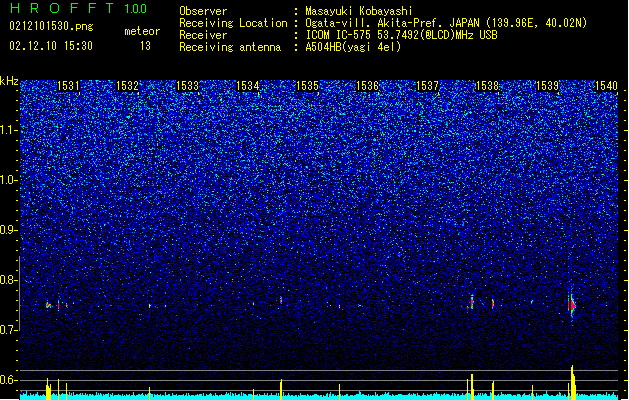This screenshot has width=629, height=400.
Task: Click the 1535 time marker
Action: tap(307, 86)
